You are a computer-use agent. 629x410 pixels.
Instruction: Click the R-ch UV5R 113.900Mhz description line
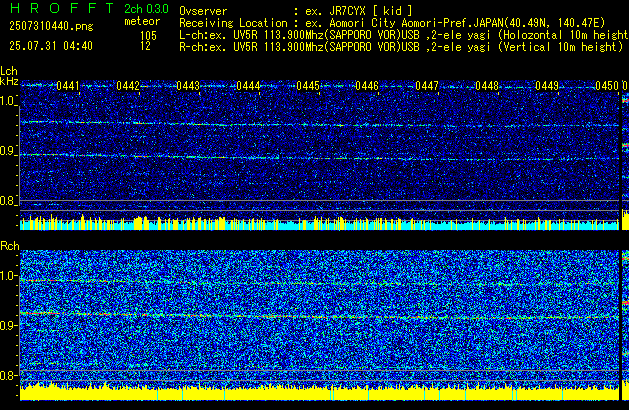tap(401, 47)
